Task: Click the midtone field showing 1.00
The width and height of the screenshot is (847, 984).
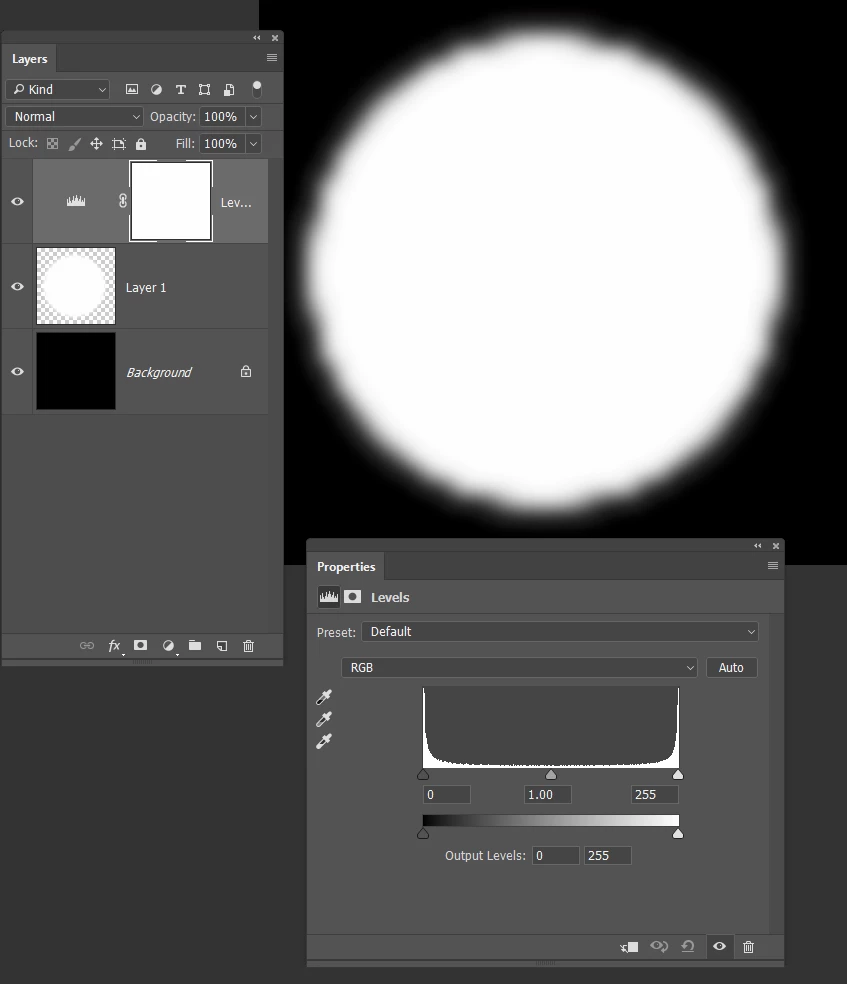Action: [548, 794]
